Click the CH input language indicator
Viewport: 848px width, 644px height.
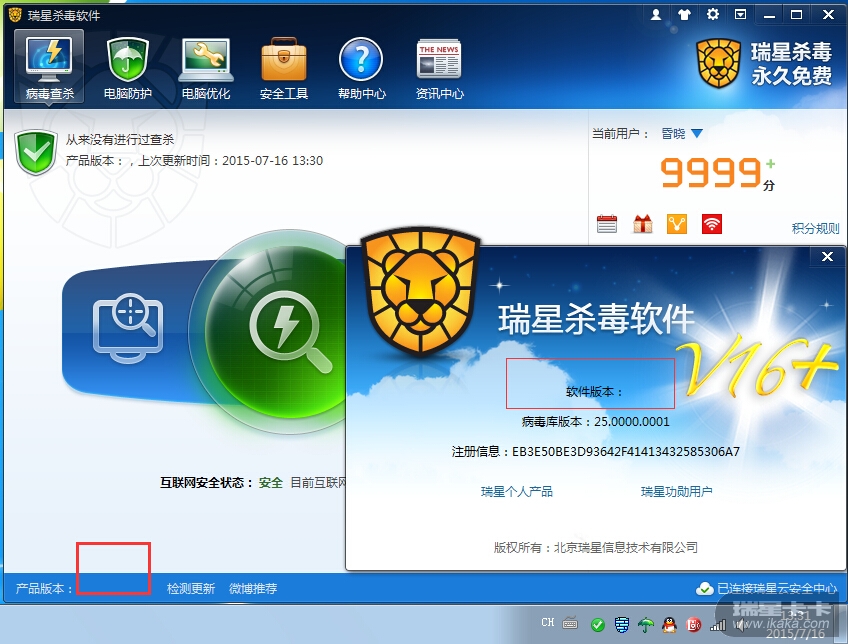pos(548,623)
